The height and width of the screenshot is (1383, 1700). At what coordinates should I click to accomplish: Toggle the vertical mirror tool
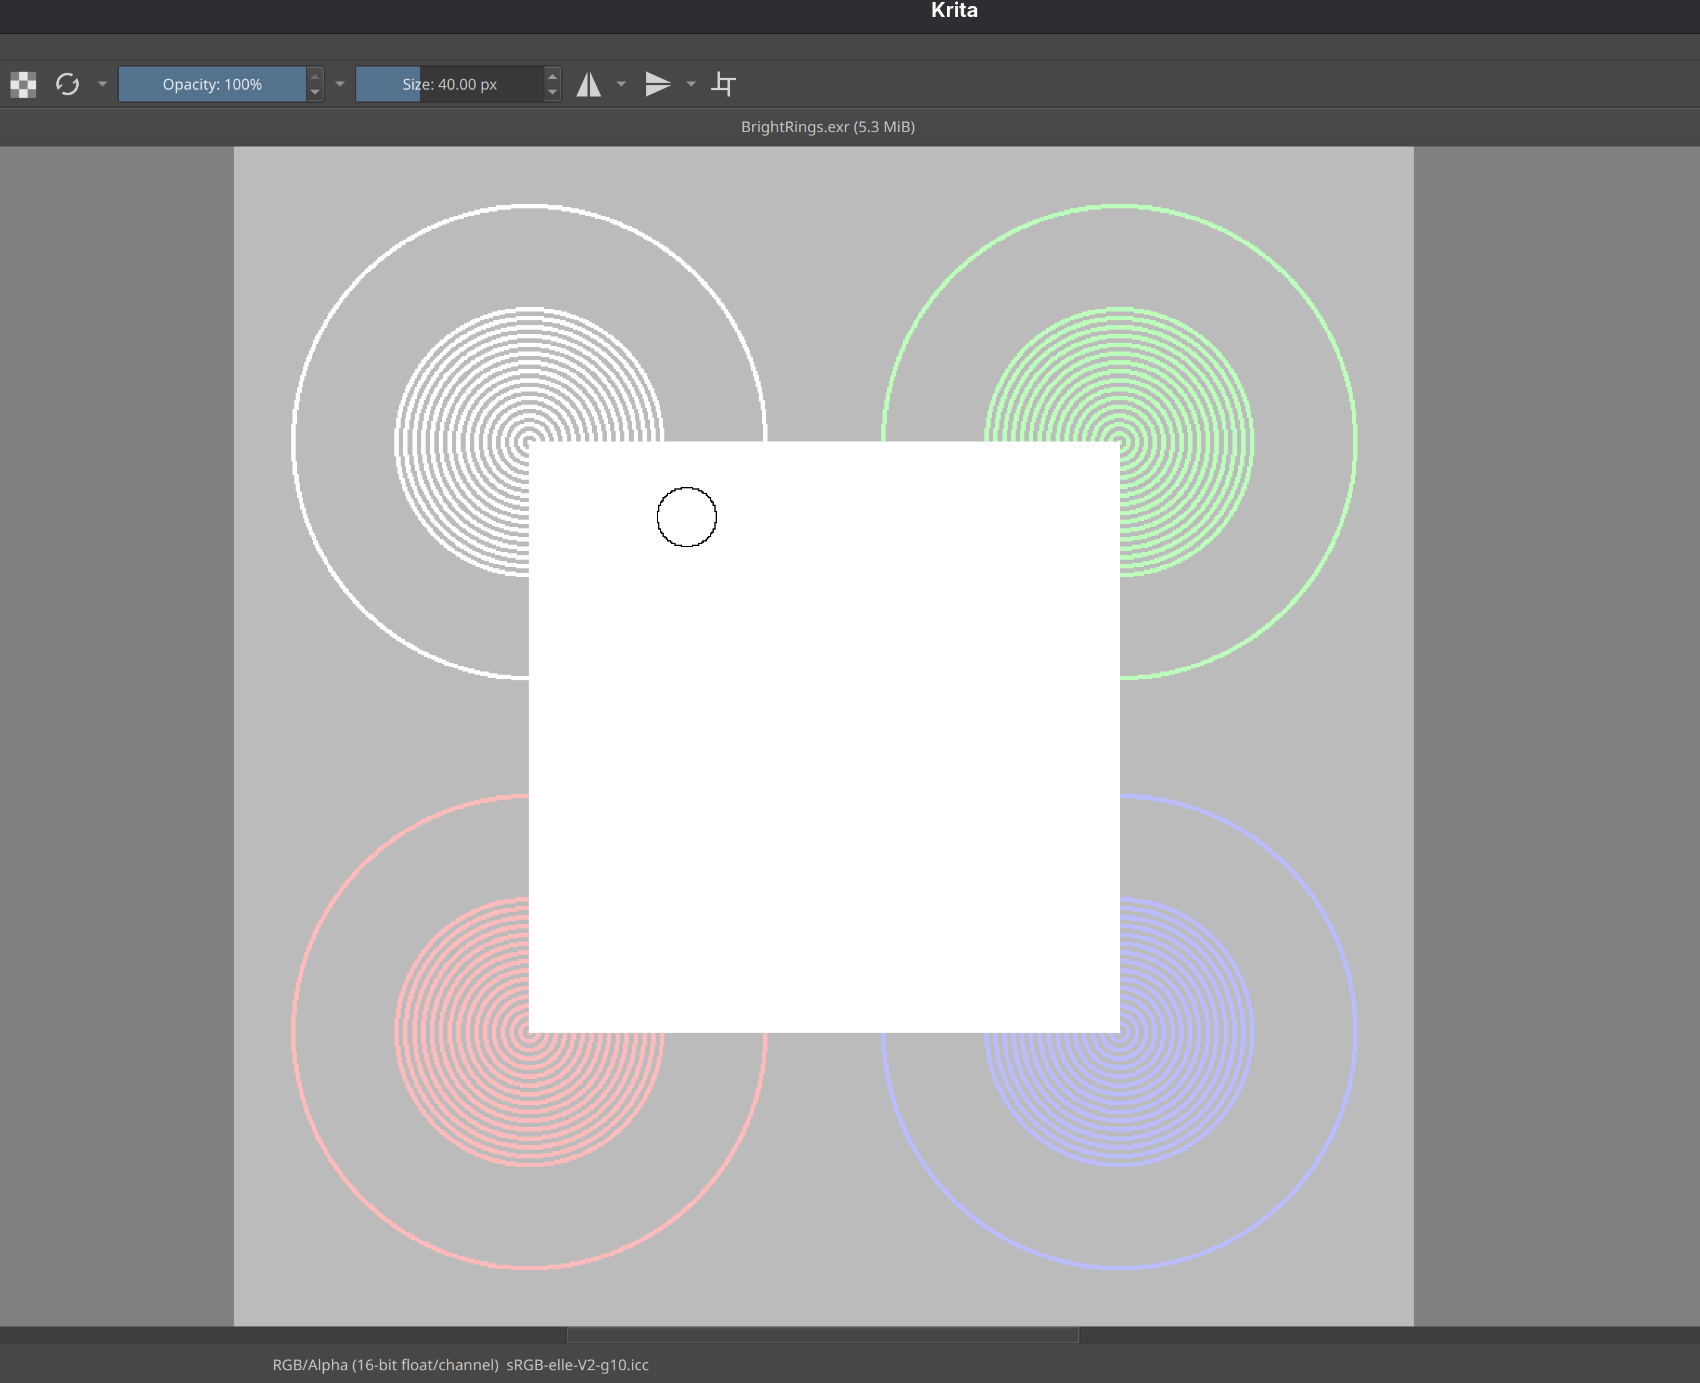pyautogui.click(x=657, y=85)
